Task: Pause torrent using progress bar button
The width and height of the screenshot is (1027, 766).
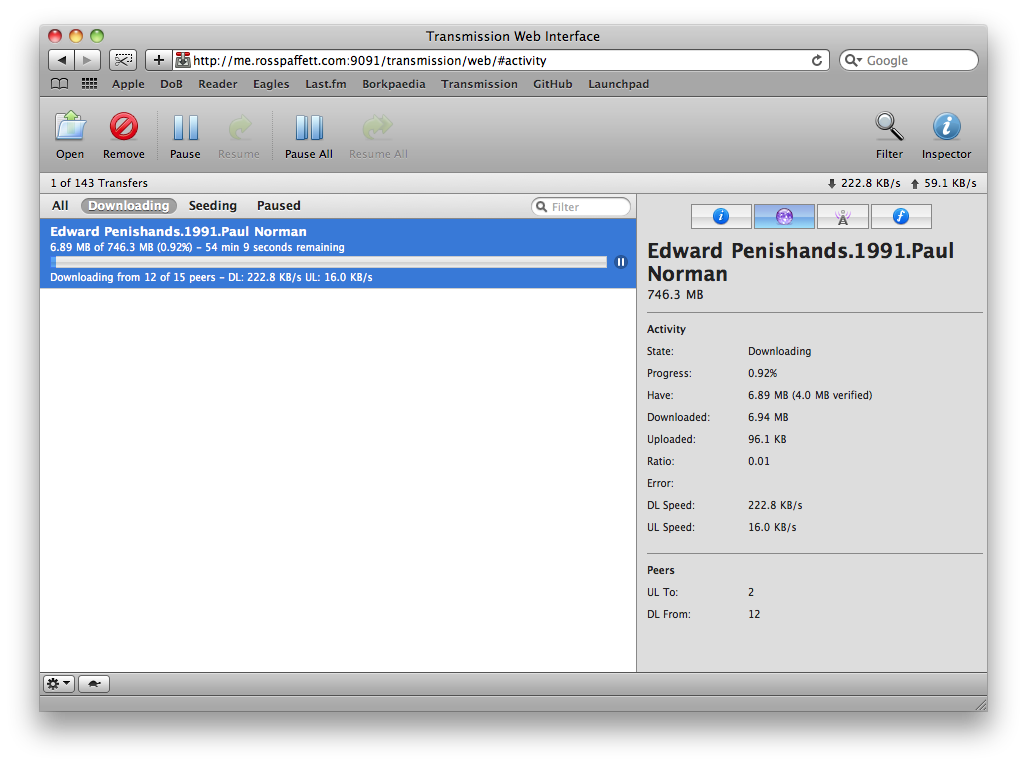Action: coord(621,262)
